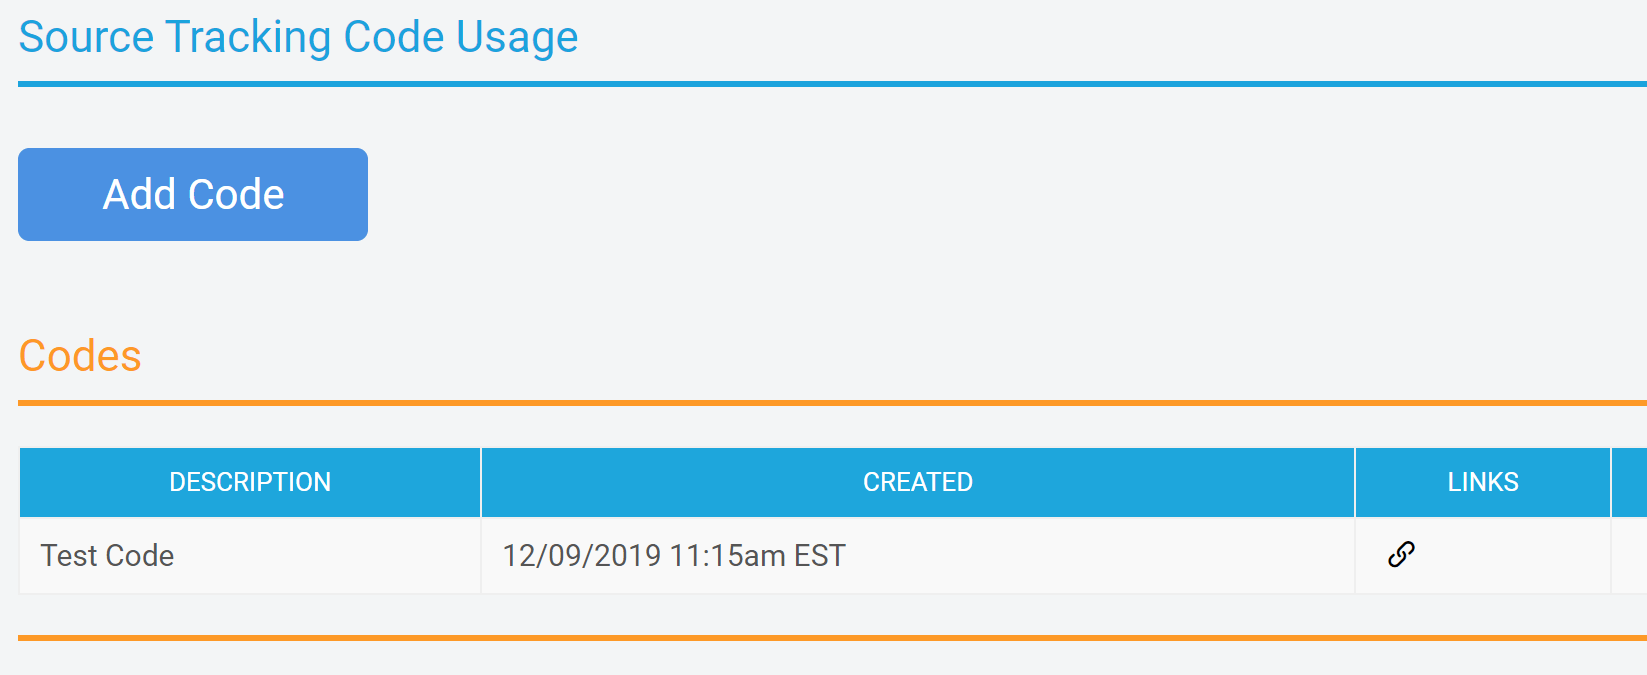
Task: Click the Add Code button
Action: [193, 194]
